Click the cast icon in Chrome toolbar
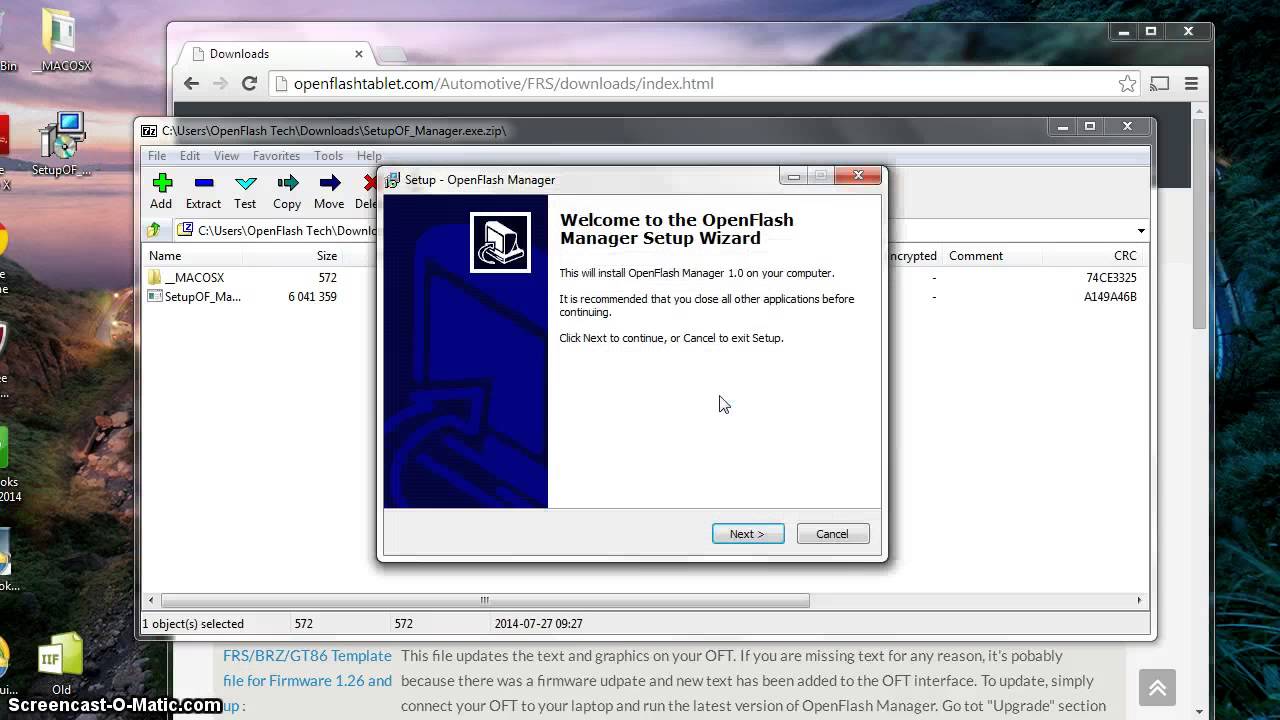Screen dimensions: 1280x720 [1160, 84]
